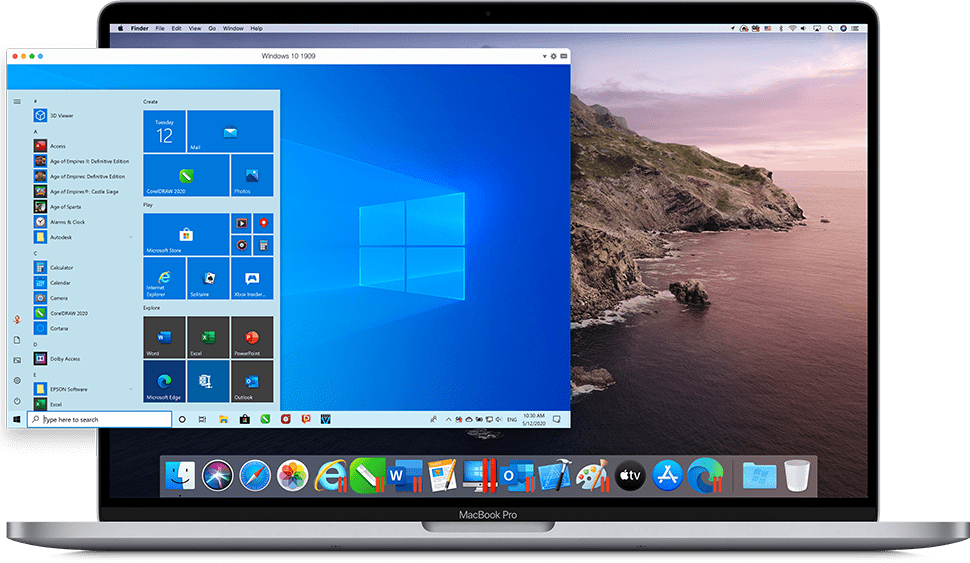Open File Explorer on Windows taskbar
This screenshot has width=970, height=563.
224,419
